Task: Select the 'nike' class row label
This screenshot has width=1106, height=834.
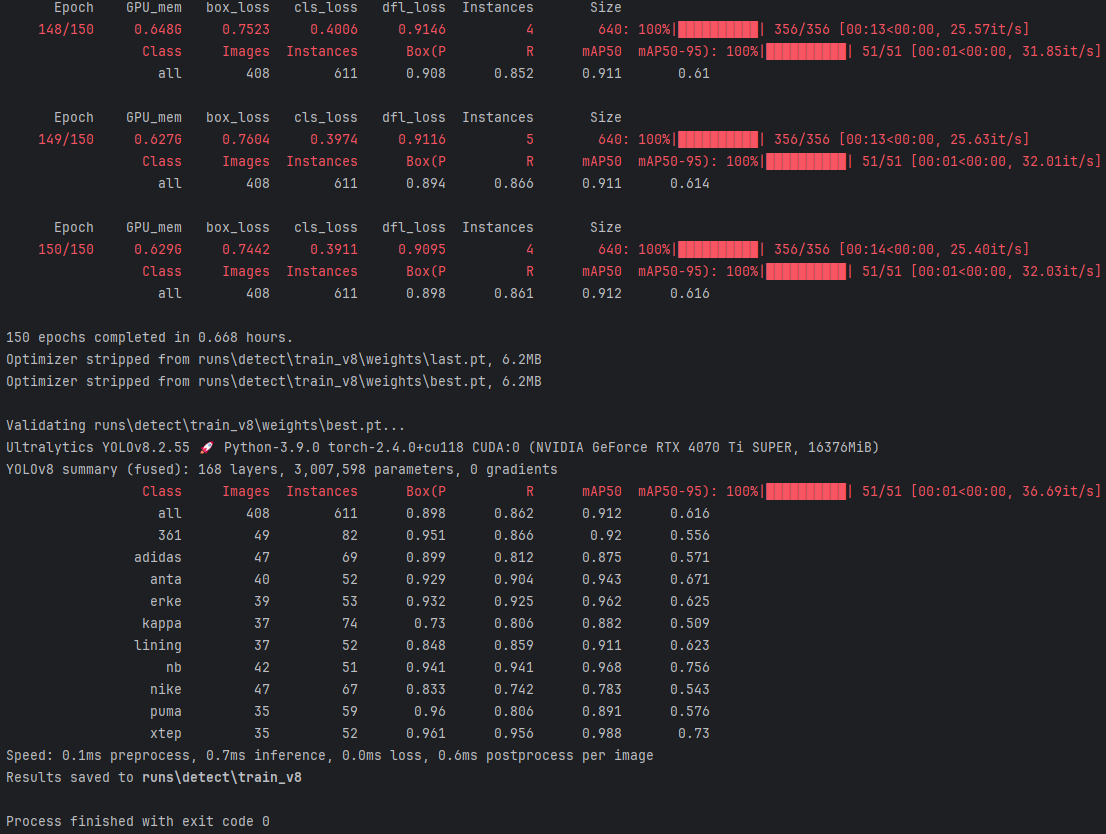Action: 166,689
